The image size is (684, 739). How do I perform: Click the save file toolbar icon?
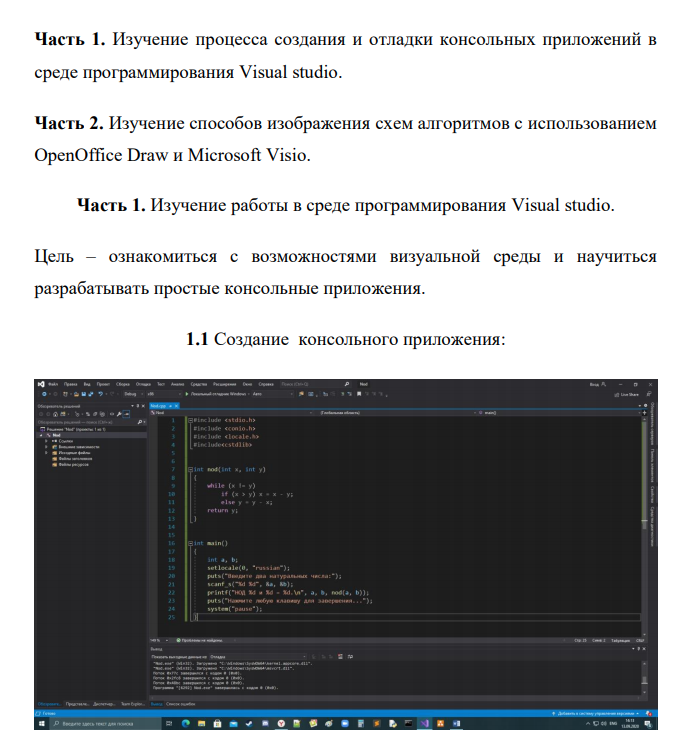[x=83, y=394]
